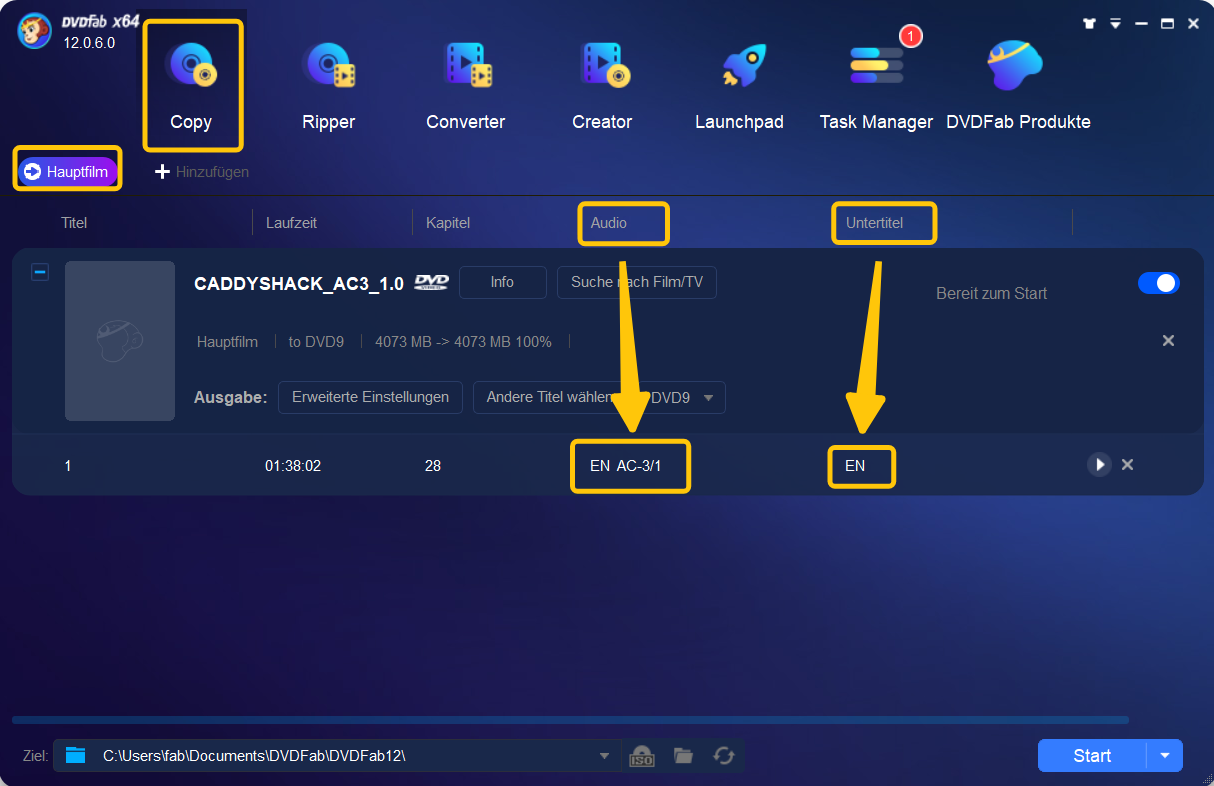Click the chapter count 28
This screenshot has width=1214, height=786.
(433, 466)
